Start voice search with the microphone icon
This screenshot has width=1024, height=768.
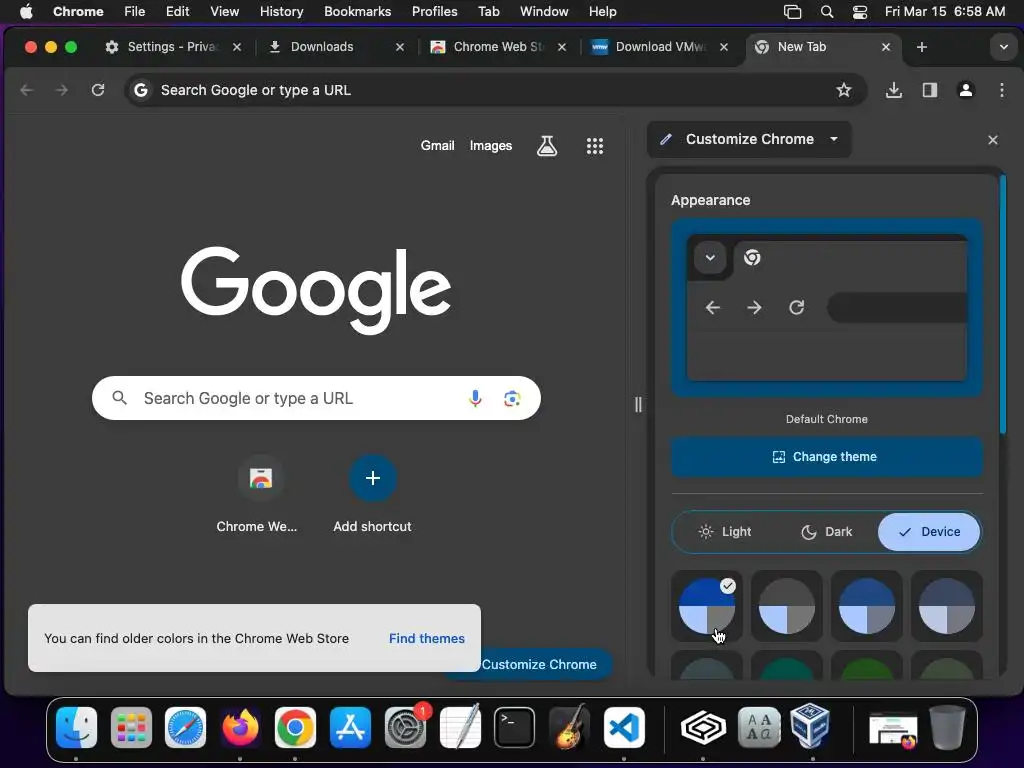tap(475, 398)
